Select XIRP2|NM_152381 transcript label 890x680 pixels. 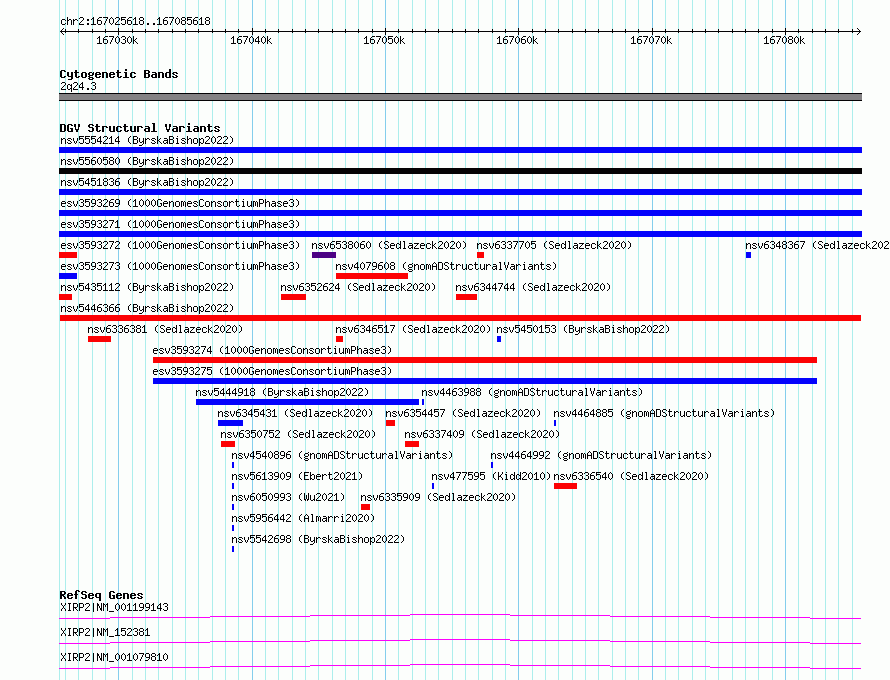tap(105, 632)
